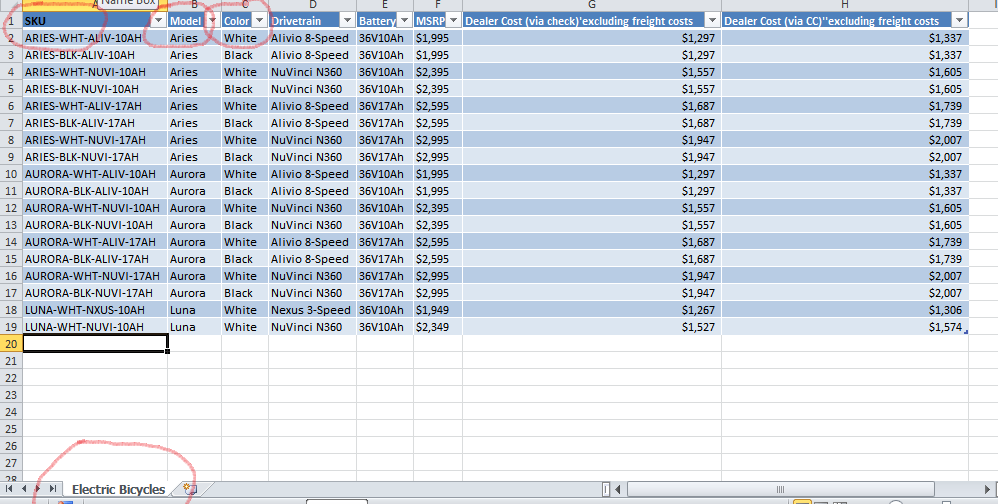Click Aurora model cell in row 10
The height and width of the screenshot is (504, 998).
click(x=195, y=174)
